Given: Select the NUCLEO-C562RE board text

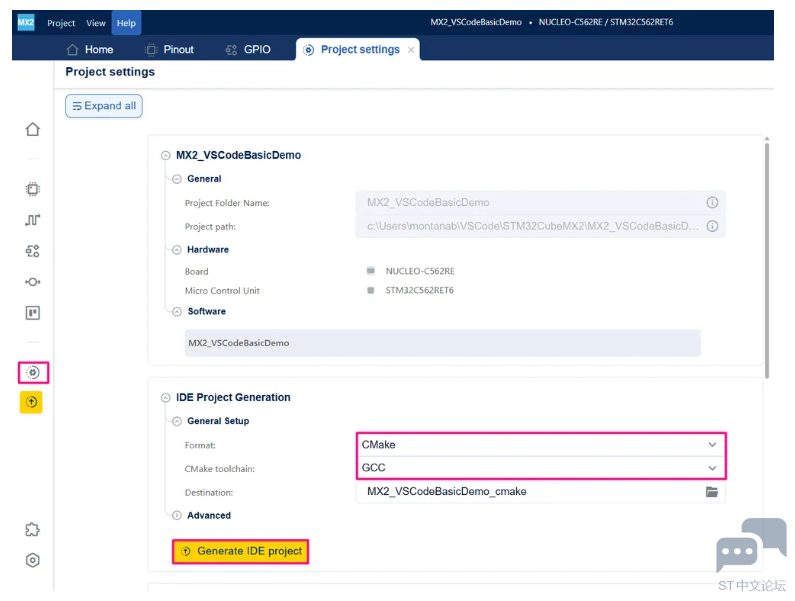Looking at the screenshot, I should [x=420, y=271].
